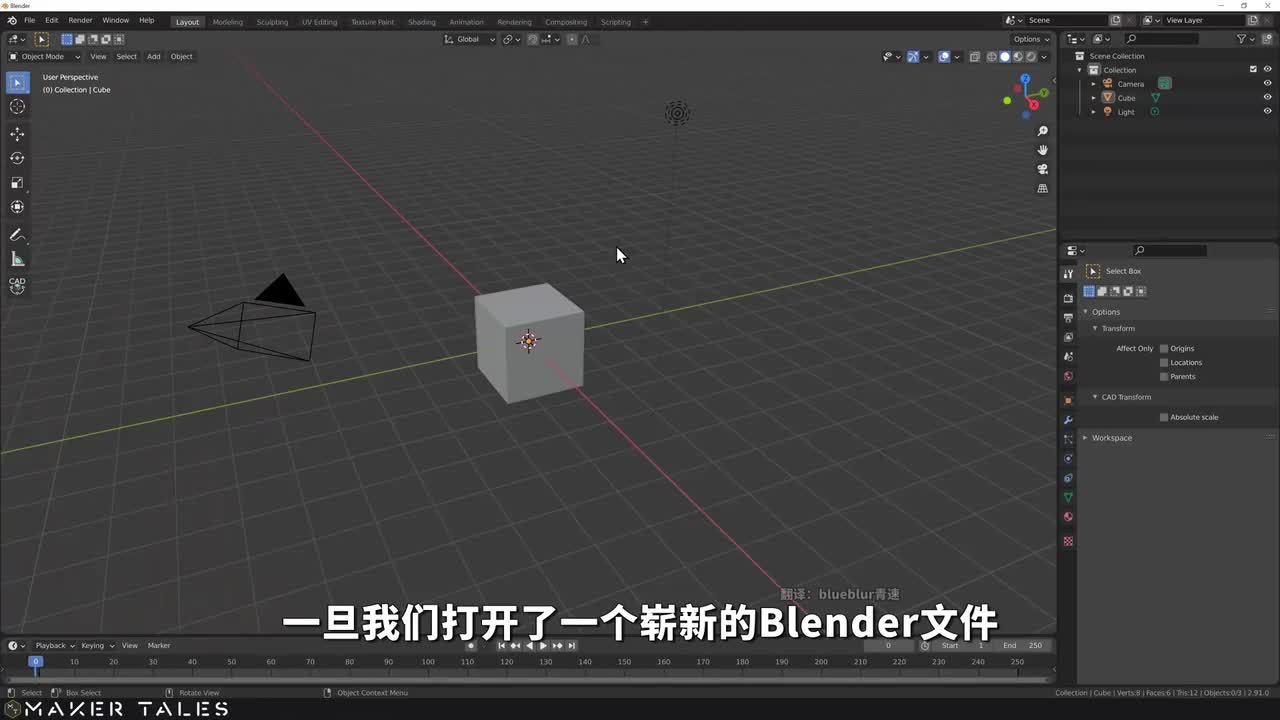
Task: Open the World properties tab
Action: coord(1068,376)
